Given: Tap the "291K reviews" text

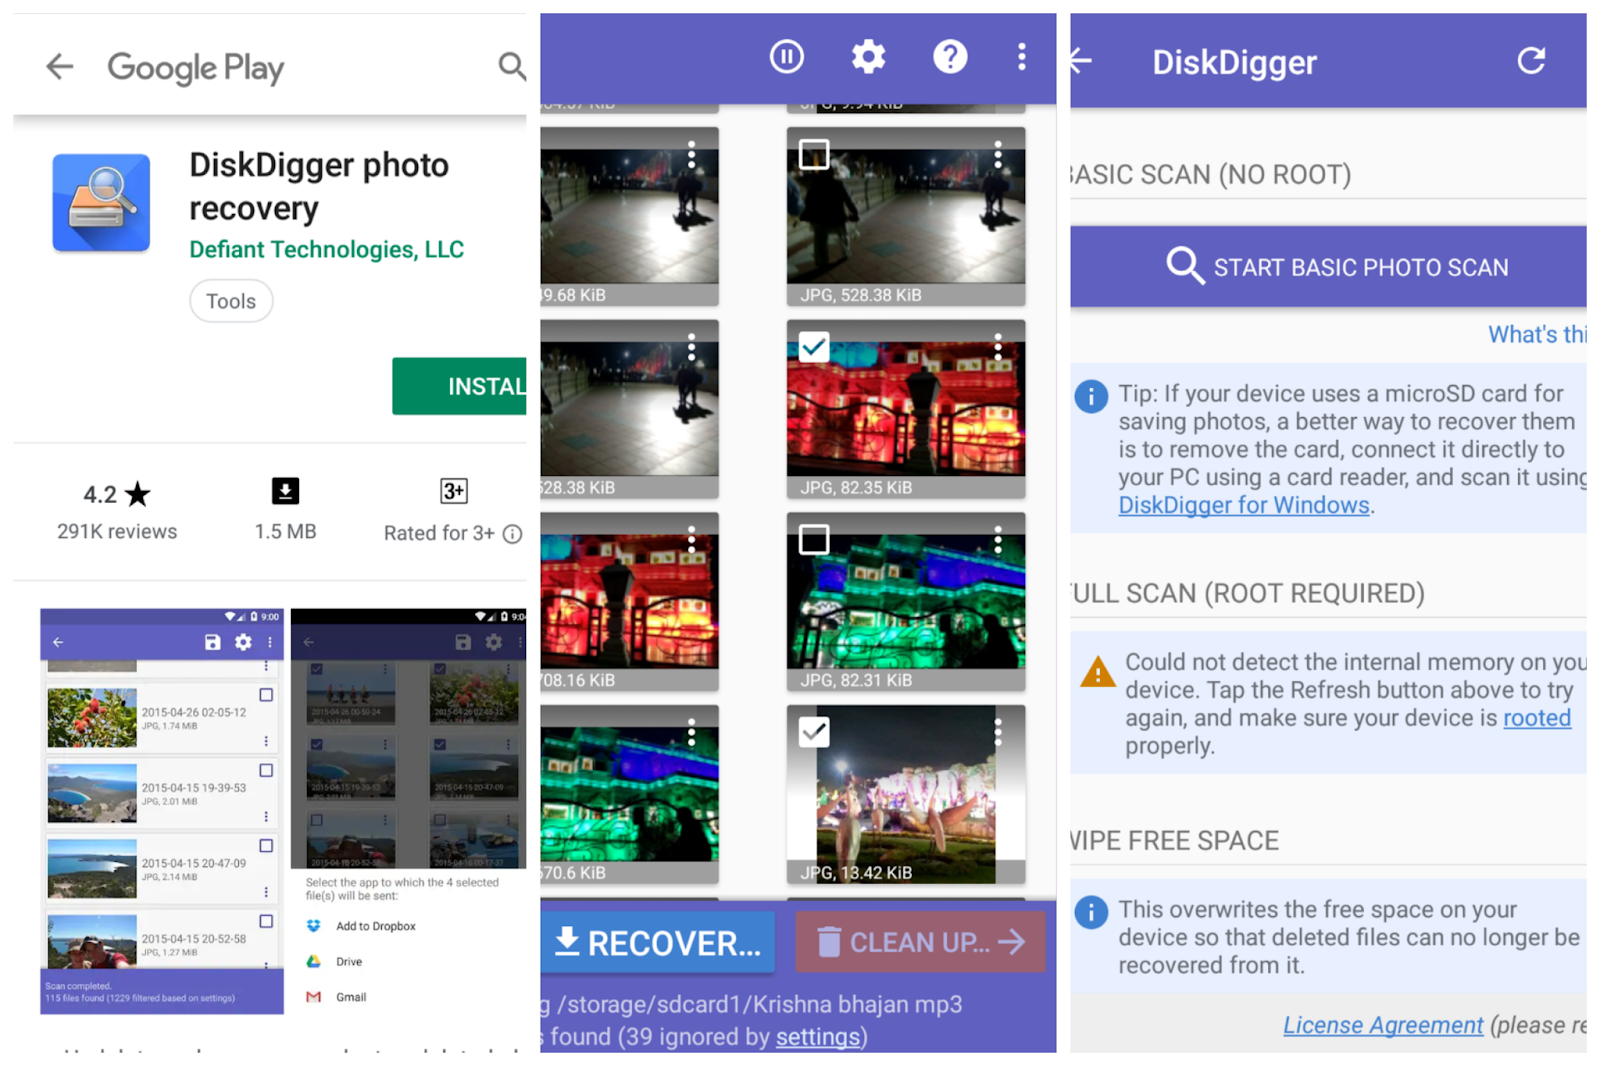Looking at the screenshot, I should (117, 532).
